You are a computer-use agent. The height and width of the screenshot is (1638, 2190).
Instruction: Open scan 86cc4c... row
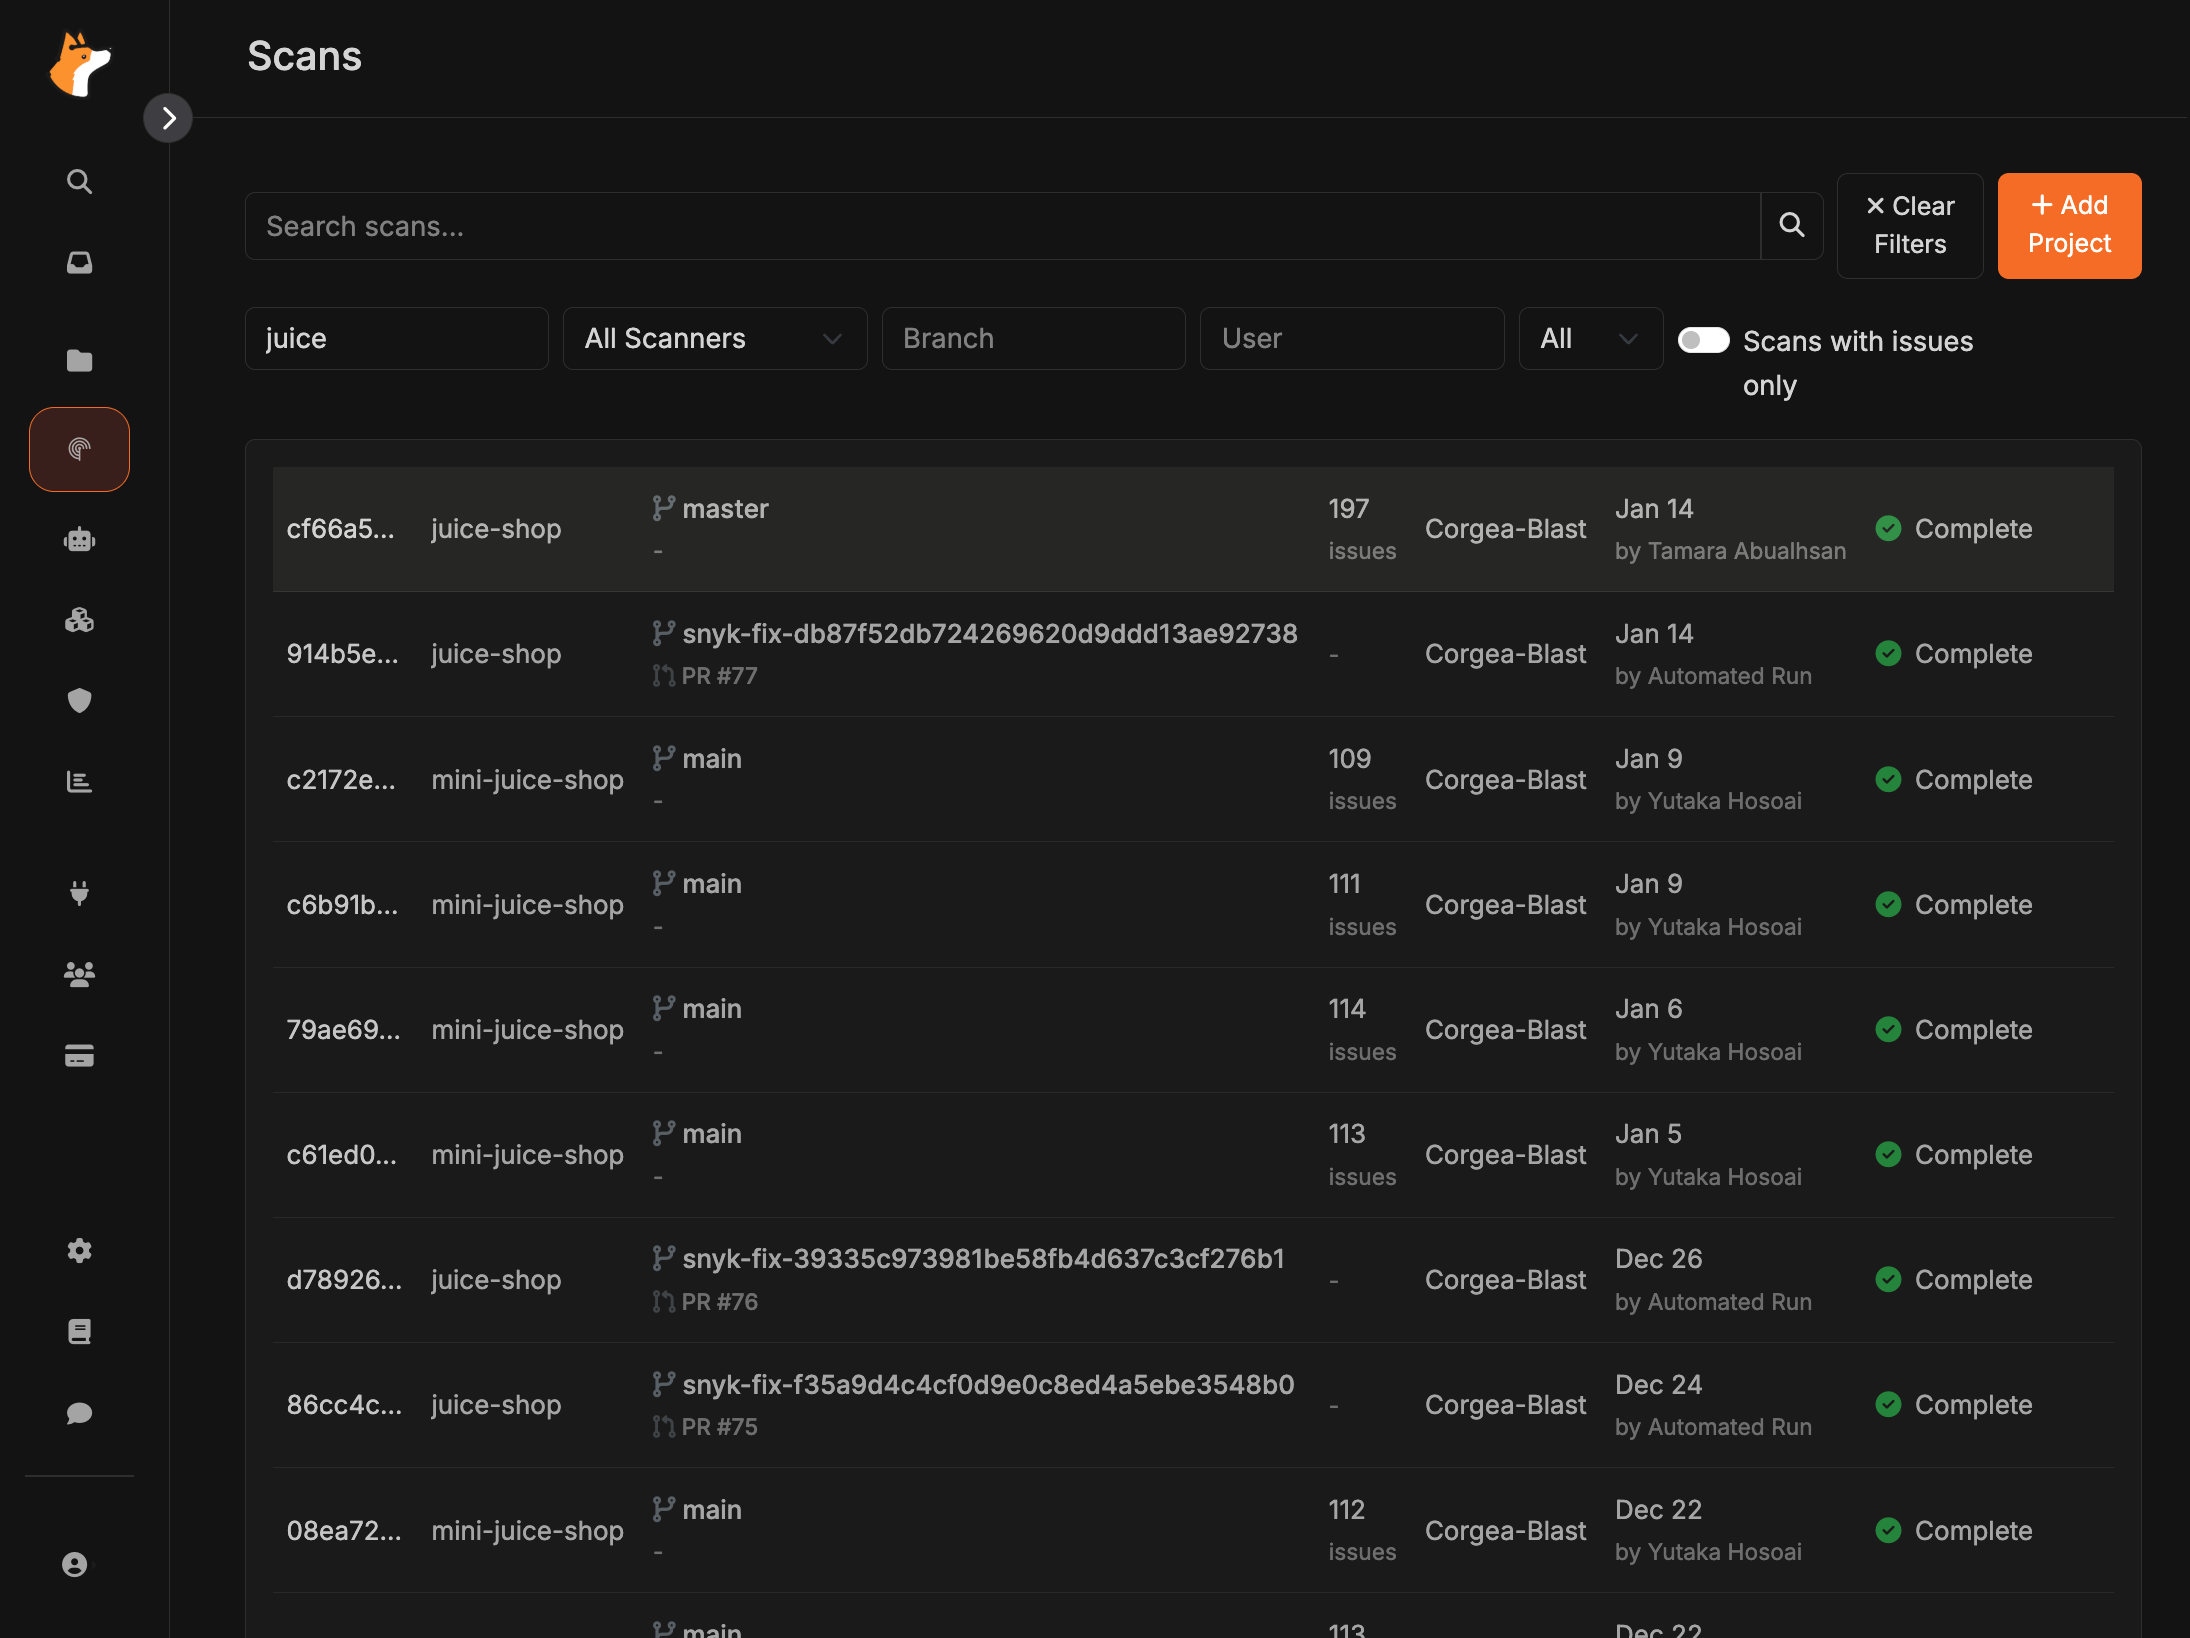pyautogui.click(x=1193, y=1405)
